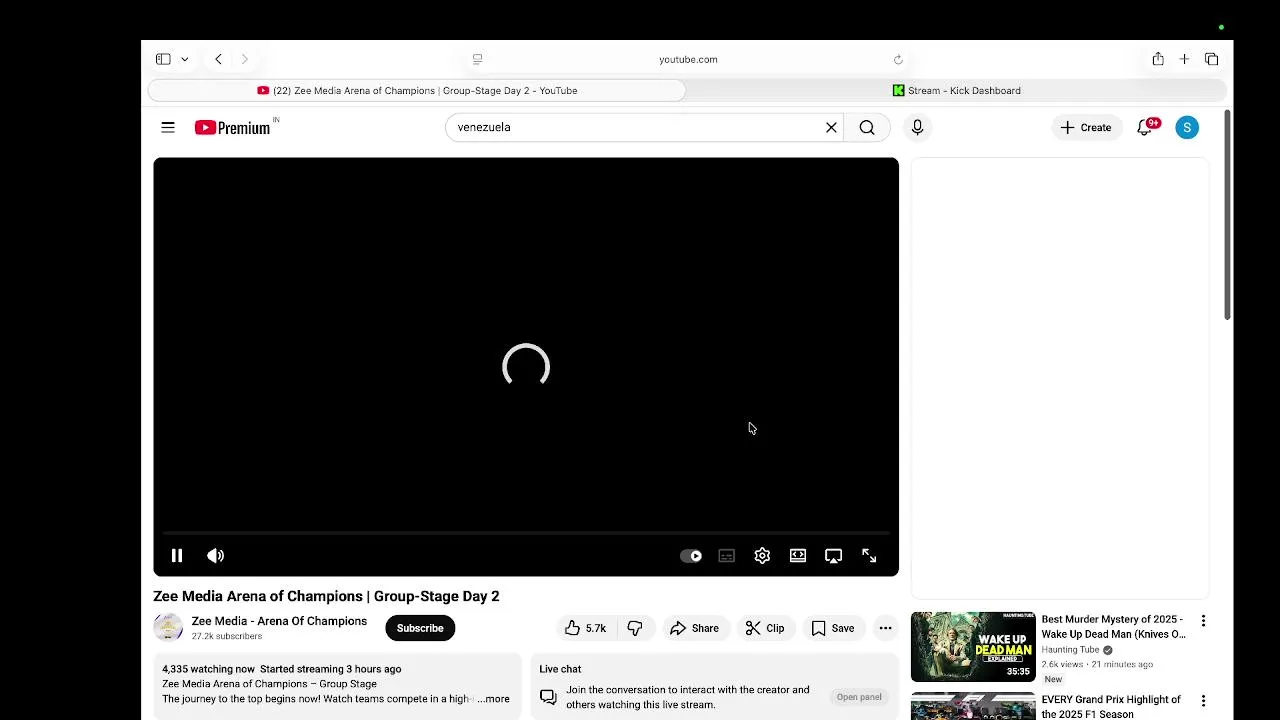The height and width of the screenshot is (720, 1280).
Task: Open options for EVERY Grand Prix Highlight video
Action: coord(1203,701)
